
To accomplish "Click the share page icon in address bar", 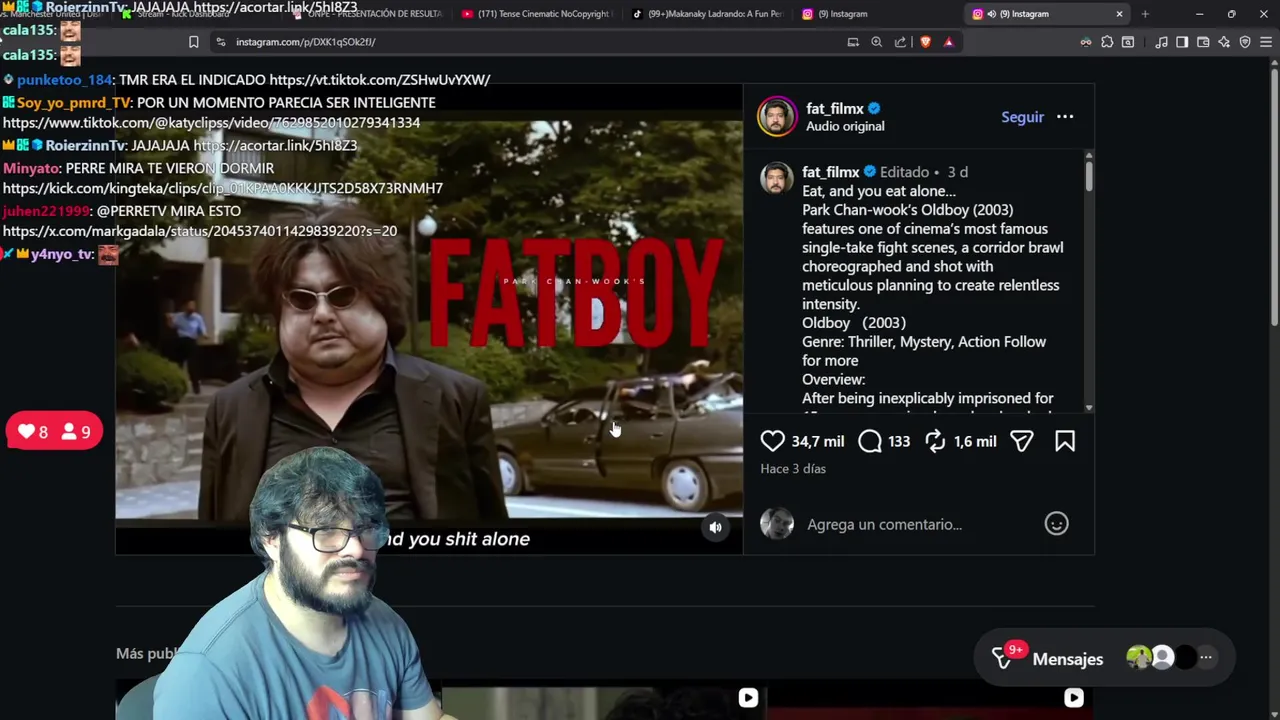I will click(900, 42).
